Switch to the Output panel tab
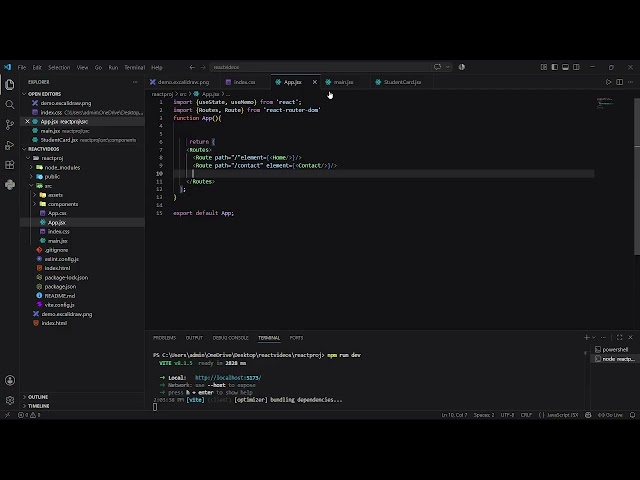The height and width of the screenshot is (480, 640). click(194, 338)
